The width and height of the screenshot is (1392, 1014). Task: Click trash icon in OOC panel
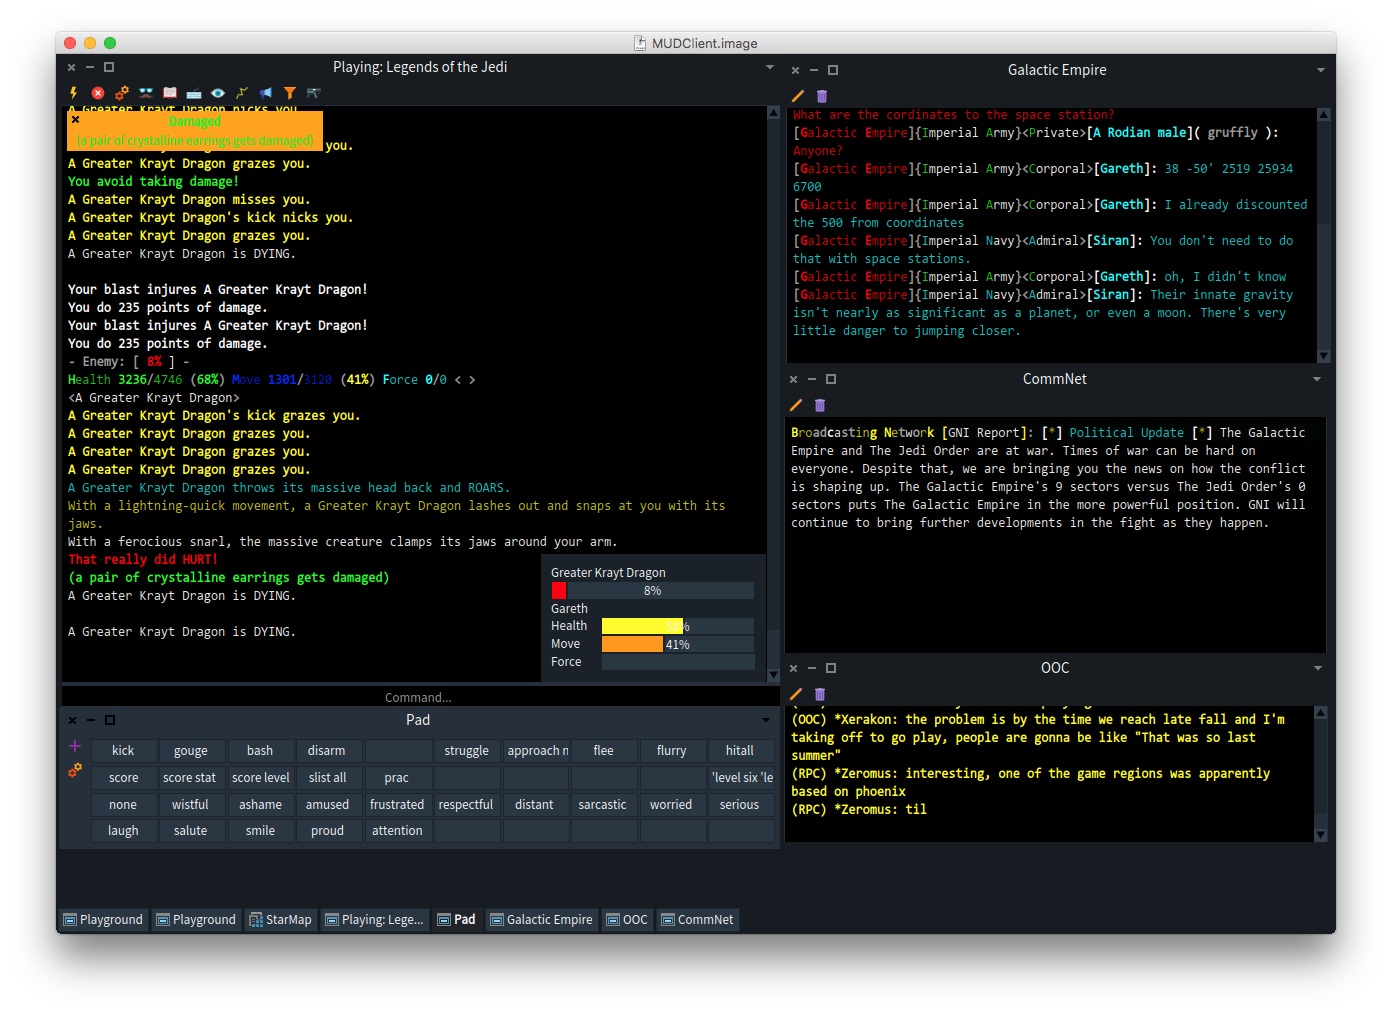point(820,694)
